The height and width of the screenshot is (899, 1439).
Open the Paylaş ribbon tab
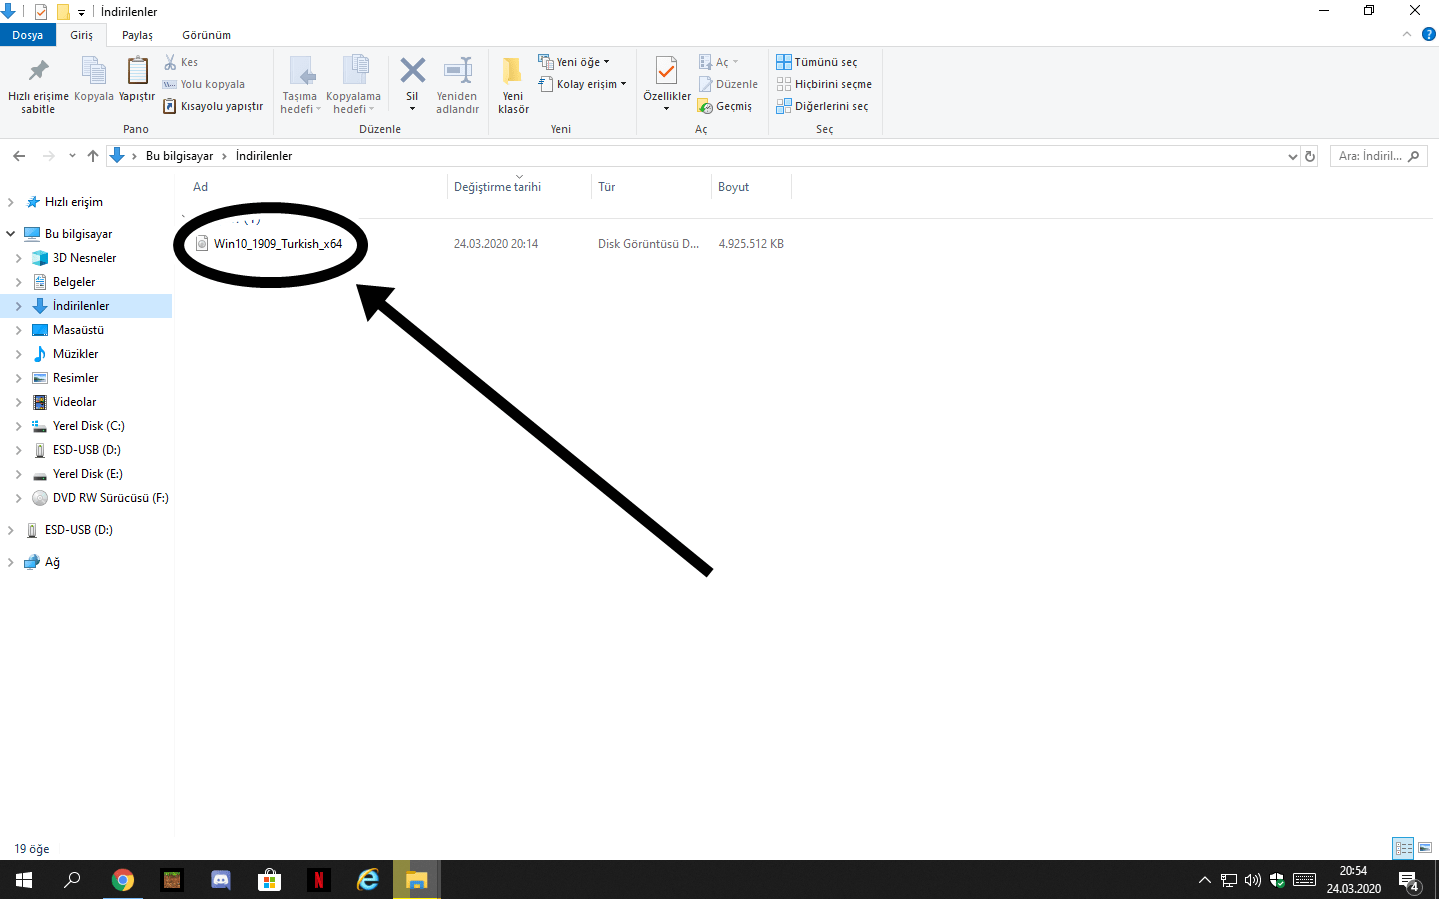(136, 34)
